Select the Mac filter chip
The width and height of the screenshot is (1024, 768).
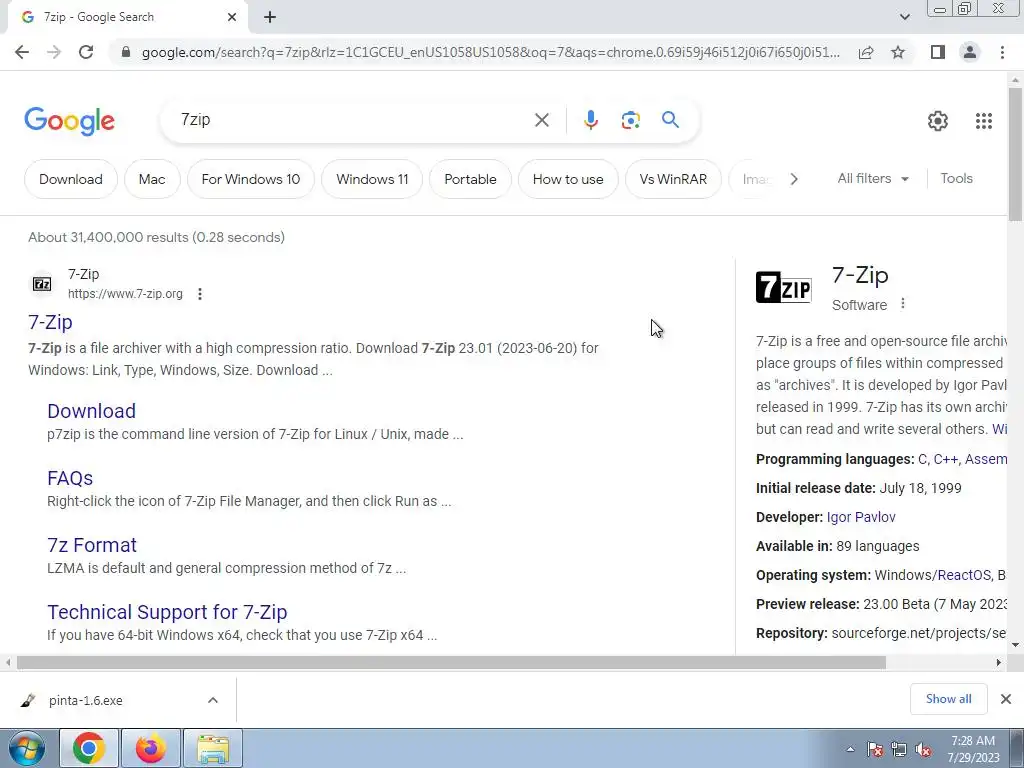[x=152, y=179]
